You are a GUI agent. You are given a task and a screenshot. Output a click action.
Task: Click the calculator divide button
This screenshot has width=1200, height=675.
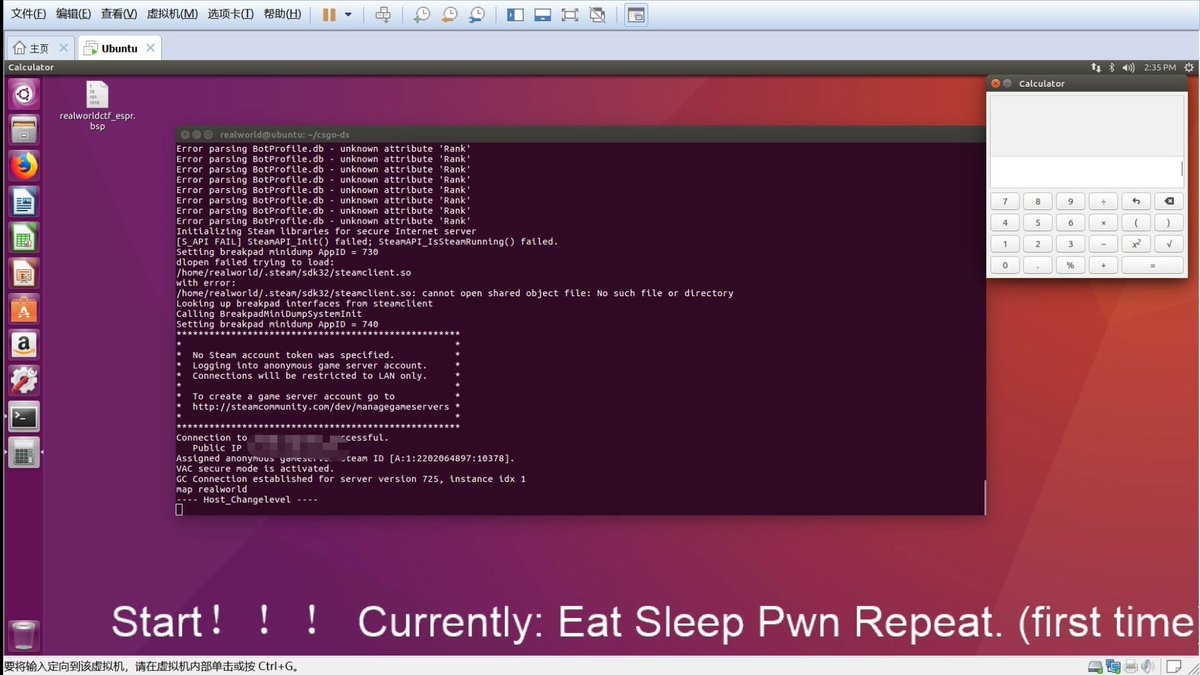pos(1103,201)
